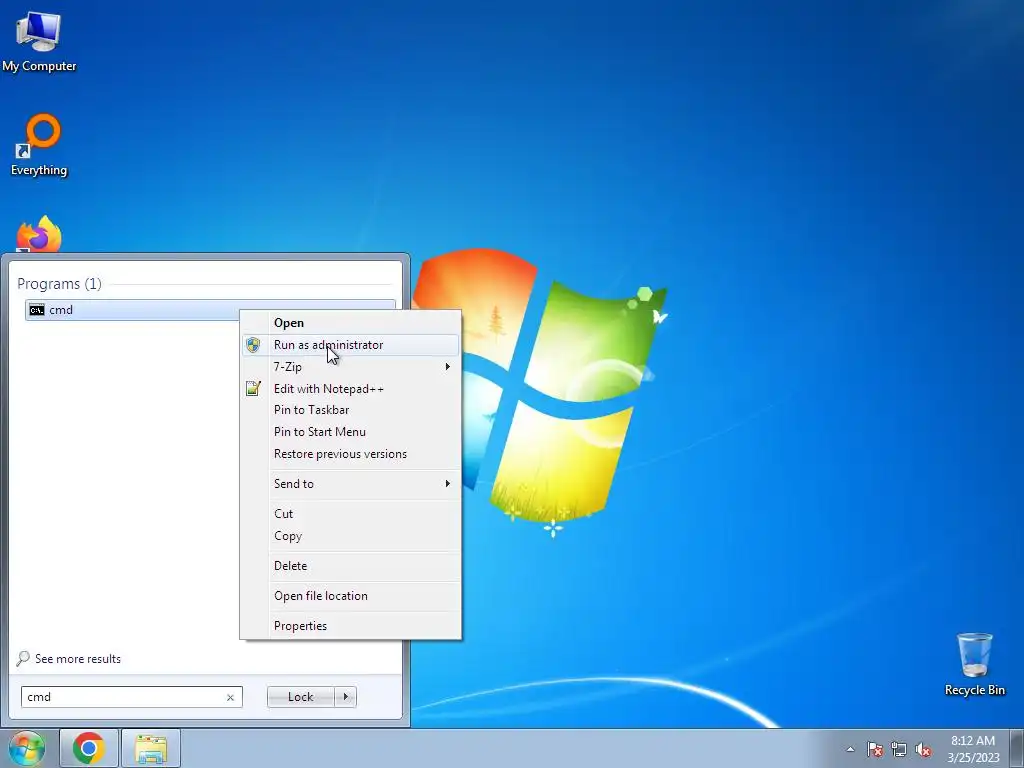Click the muted volume tray icon
The image size is (1024, 768).
[923, 749]
